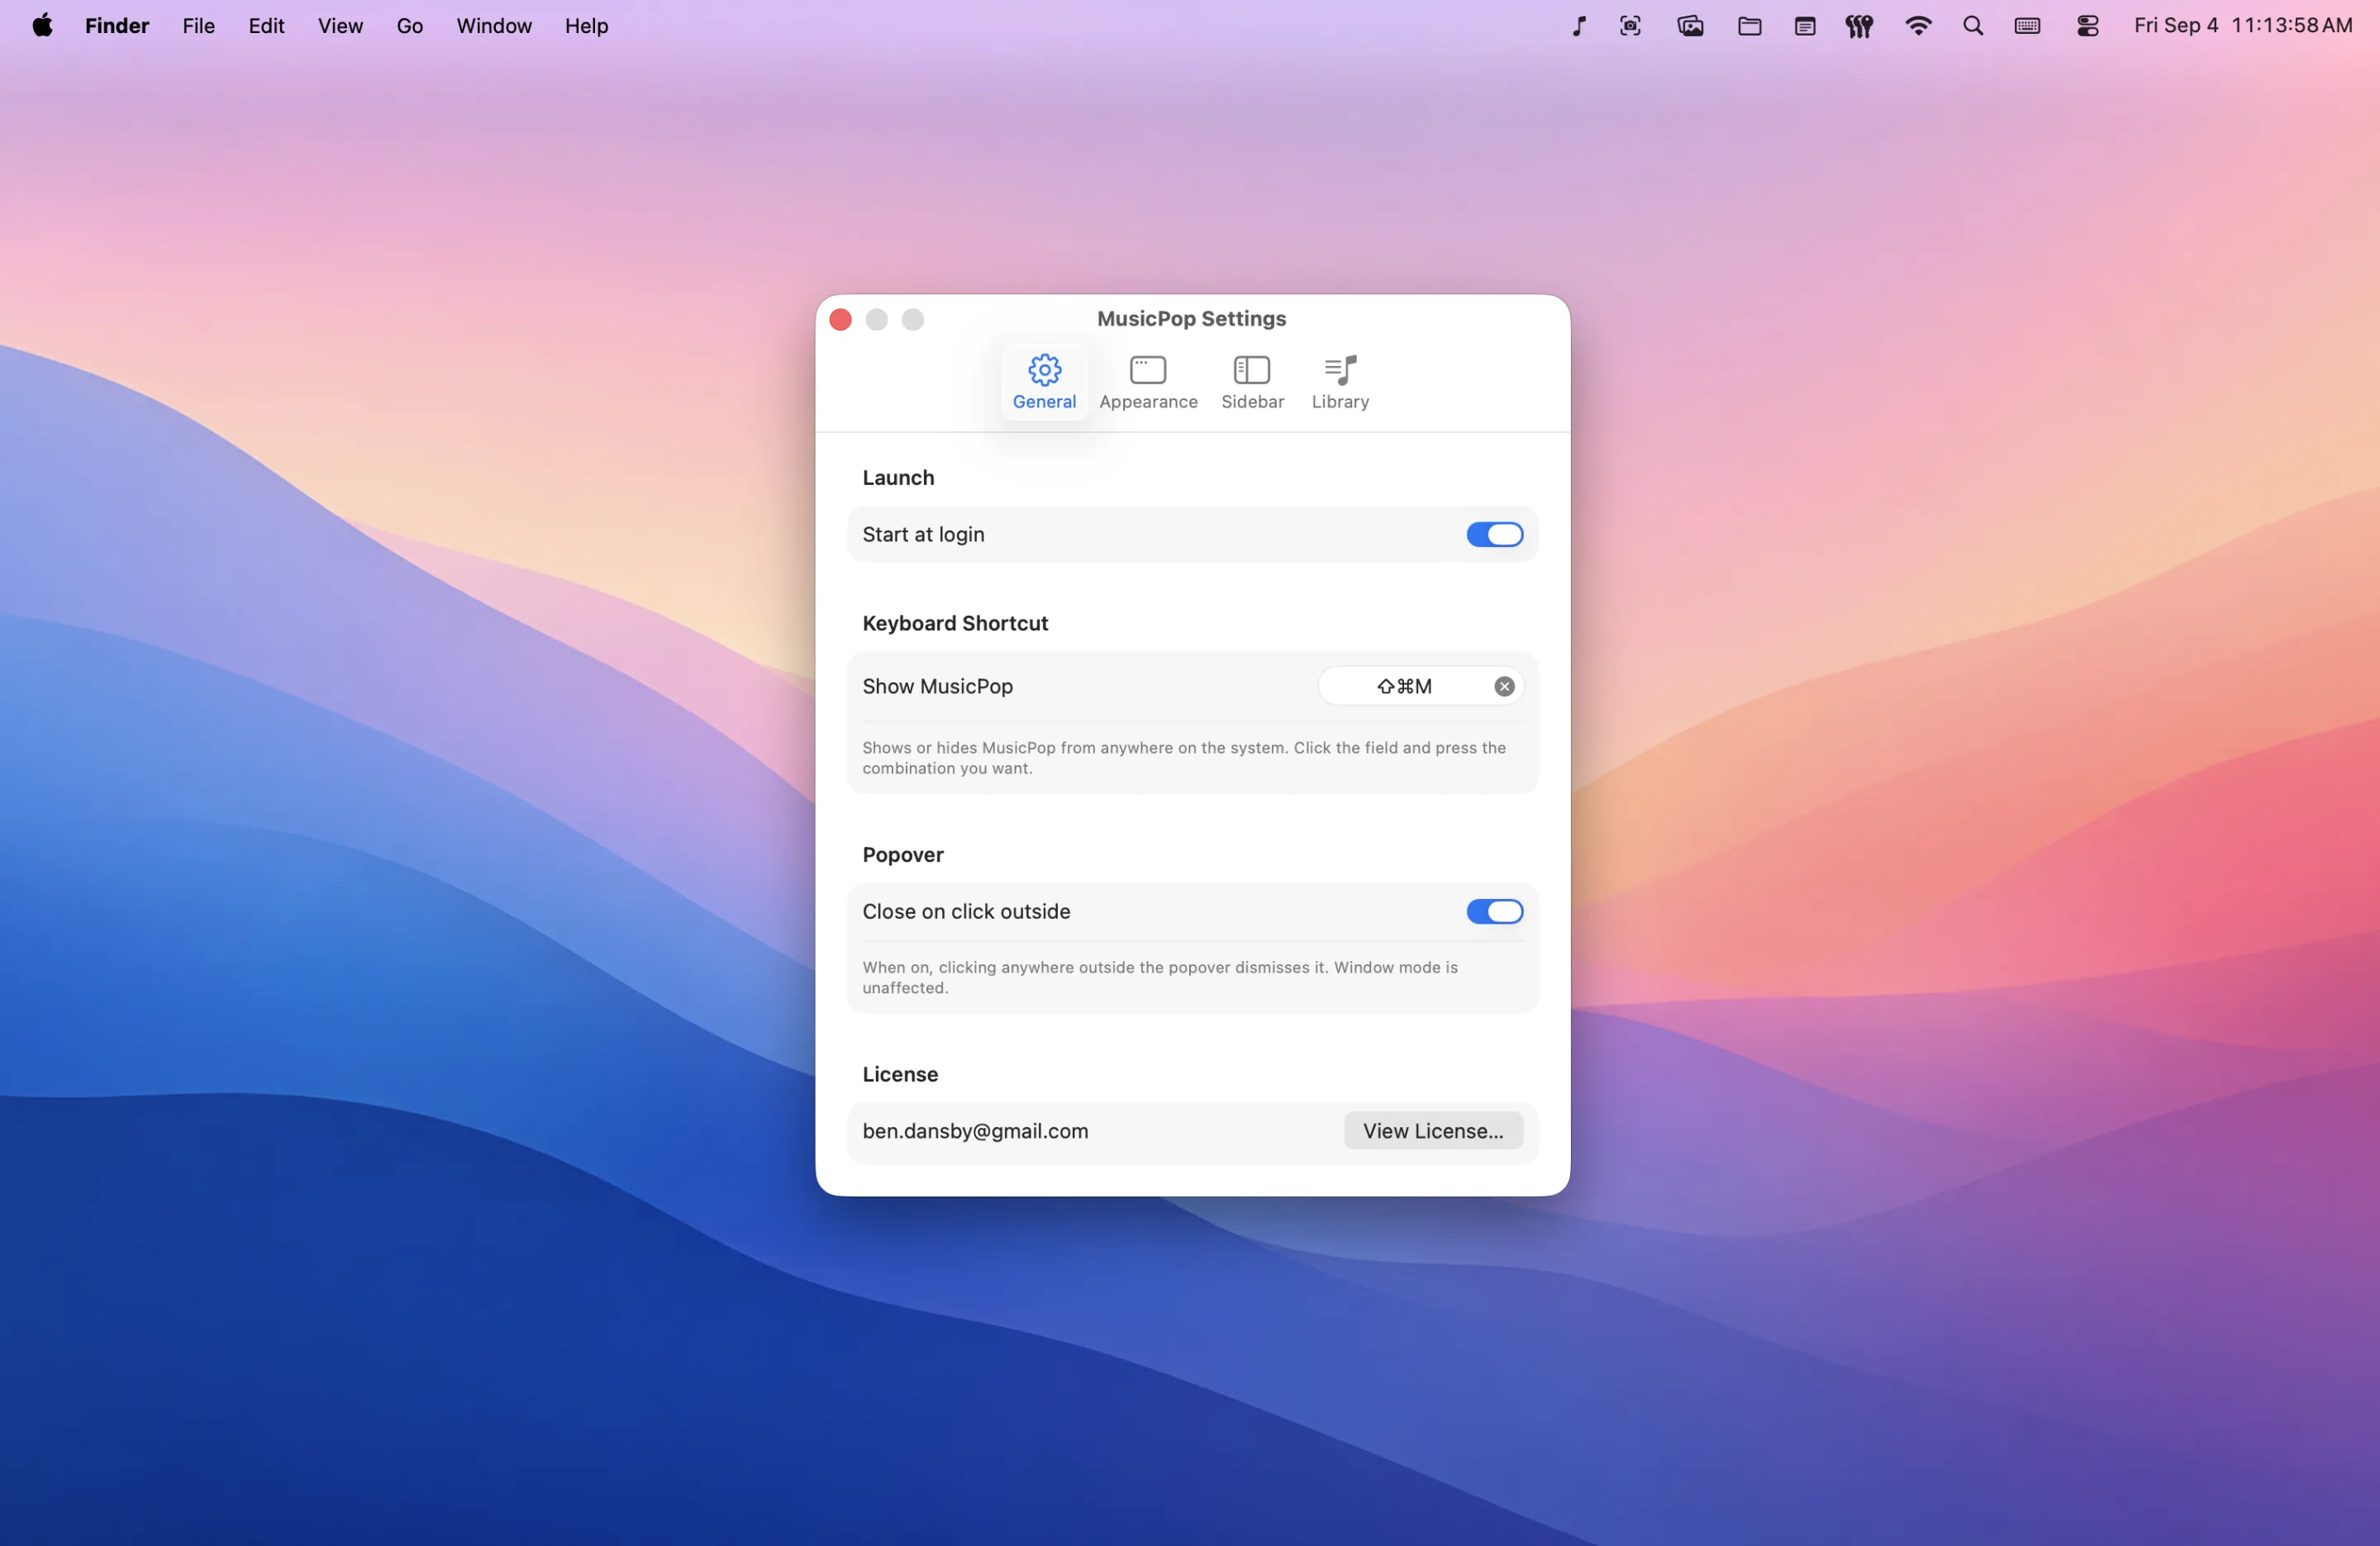
Task: Toggle the Start at login switch
Action: click(x=1494, y=534)
